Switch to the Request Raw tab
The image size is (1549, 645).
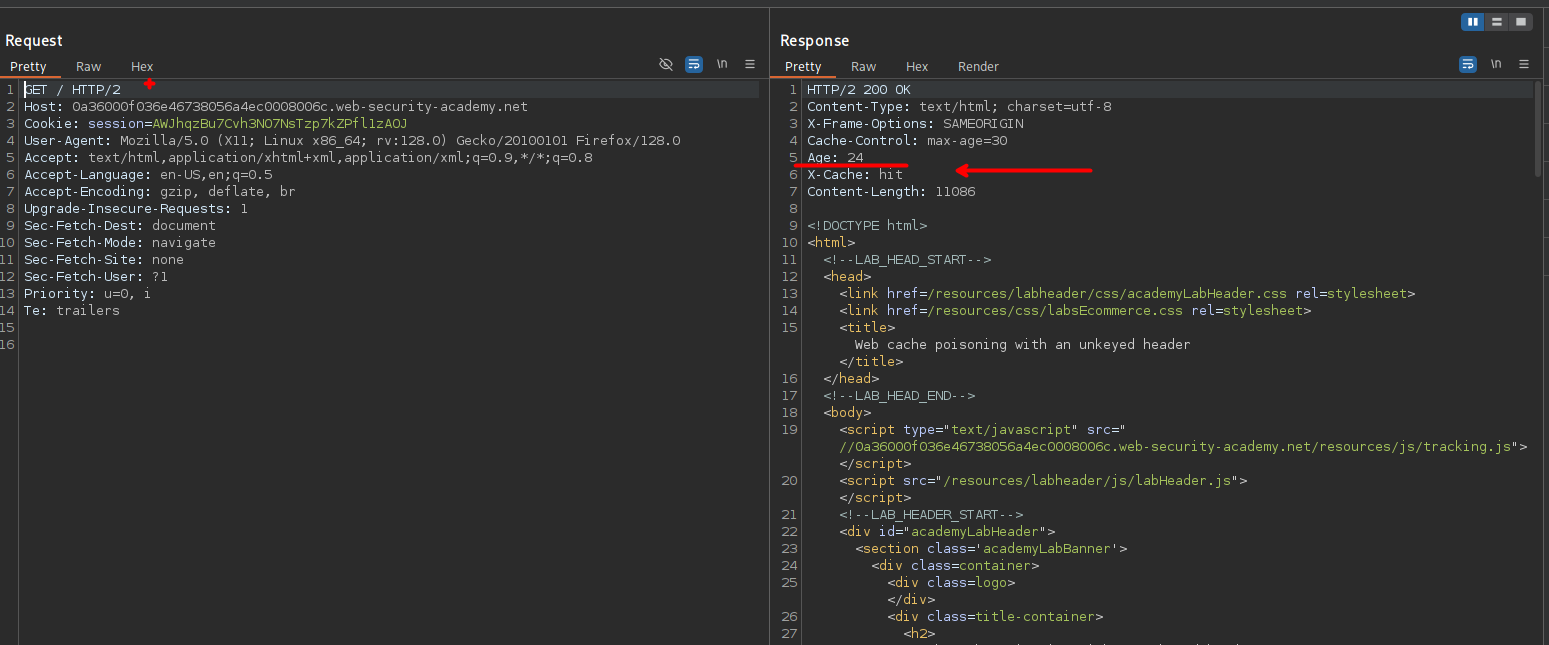pos(89,67)
